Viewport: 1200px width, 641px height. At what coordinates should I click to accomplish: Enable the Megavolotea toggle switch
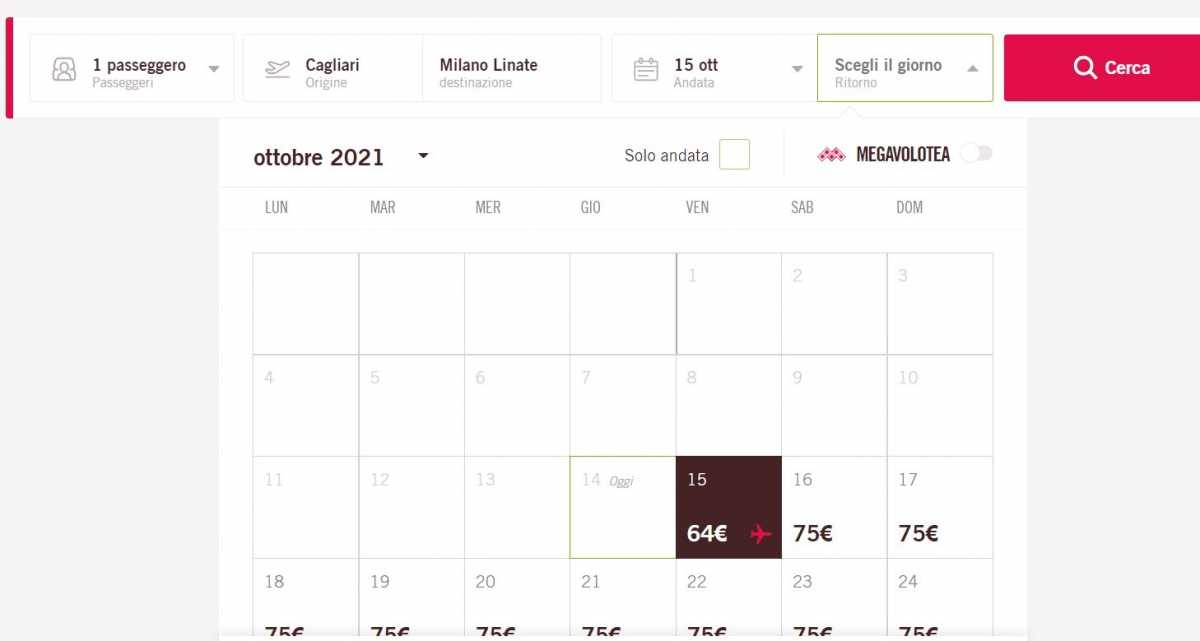[976, 154]
